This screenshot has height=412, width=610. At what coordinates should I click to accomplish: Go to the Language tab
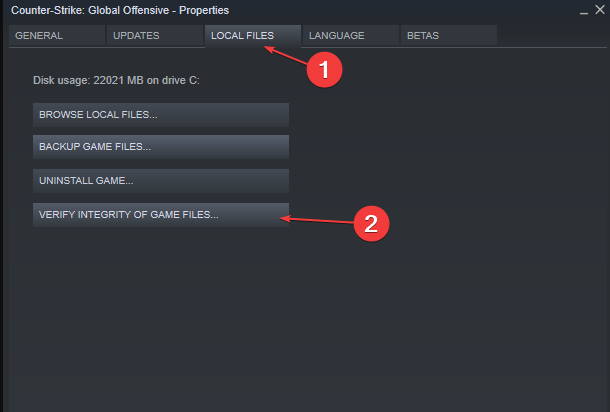(x=348, y=36)
